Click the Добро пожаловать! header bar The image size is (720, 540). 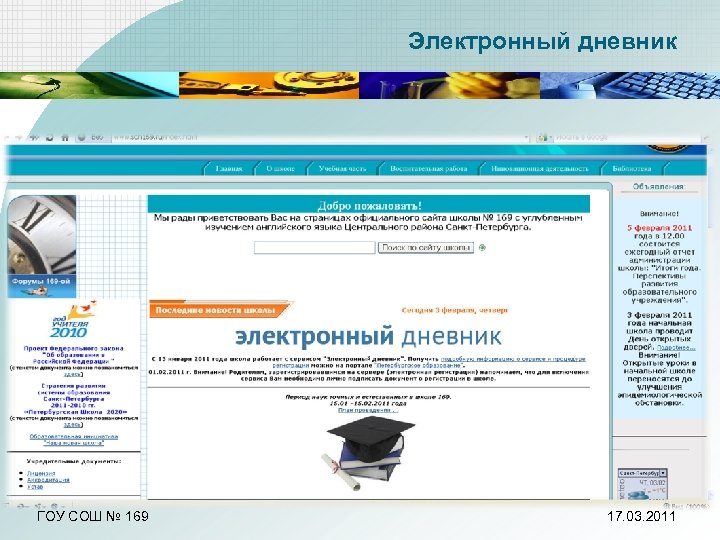(x=369, y=205)
